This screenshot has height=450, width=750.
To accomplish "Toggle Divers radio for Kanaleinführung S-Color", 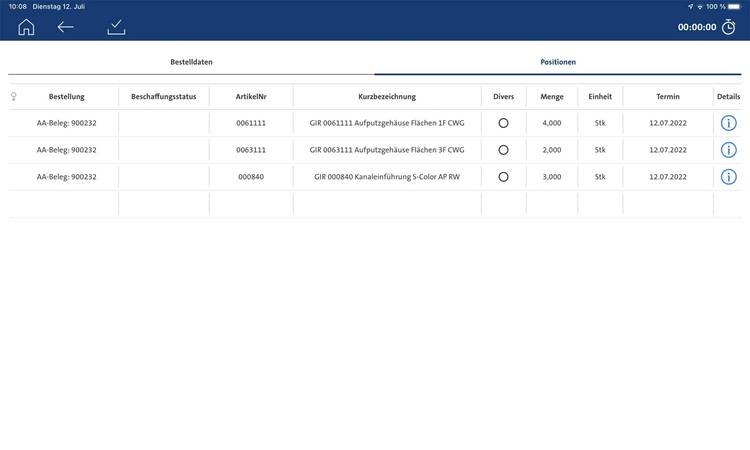I will (x=503, y=177).
